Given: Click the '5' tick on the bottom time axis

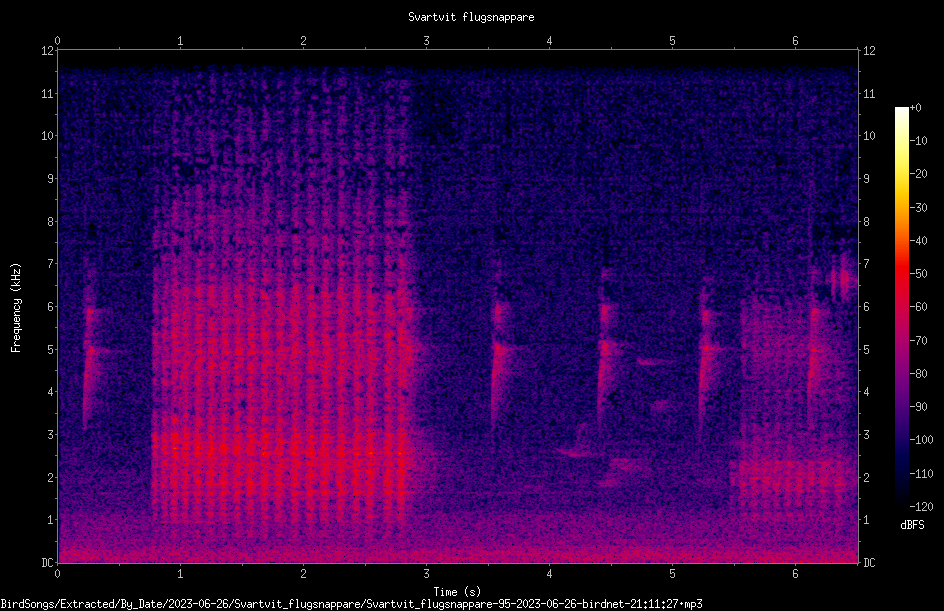Looking at the screenshot, I should pyautogui.click(x=672, y=574).
